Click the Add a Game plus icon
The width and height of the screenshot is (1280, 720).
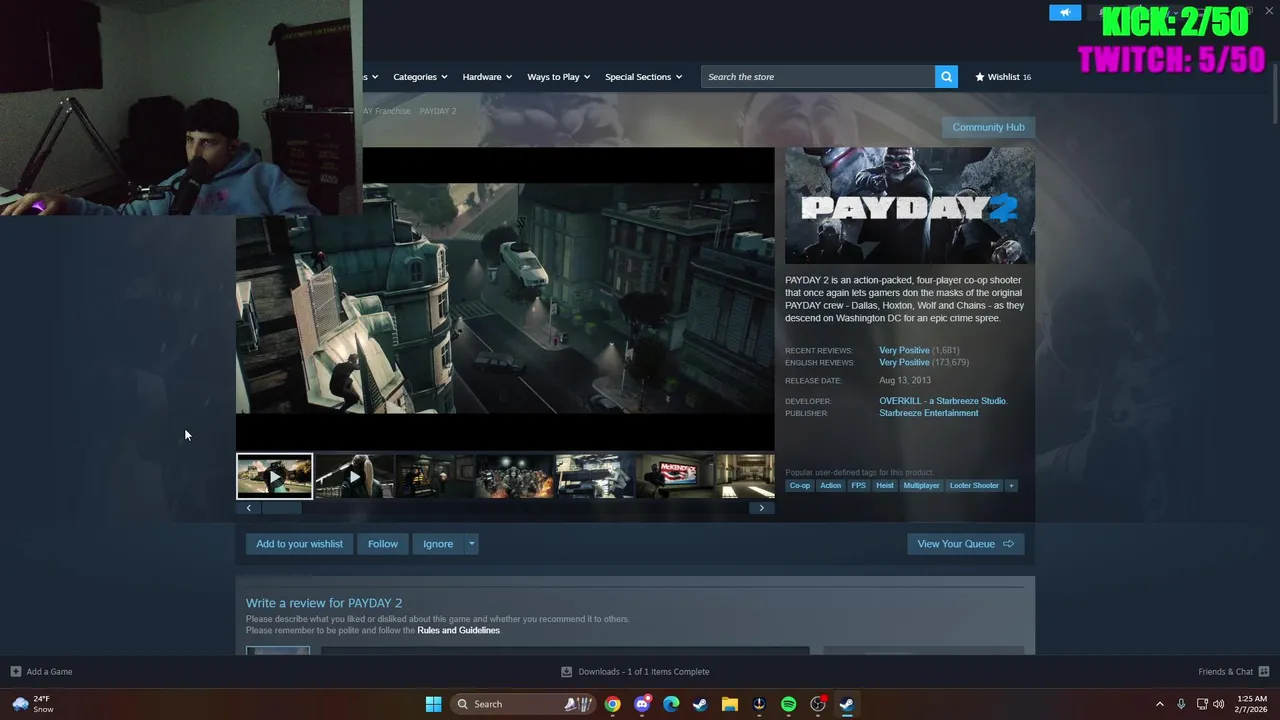[15, 672]
